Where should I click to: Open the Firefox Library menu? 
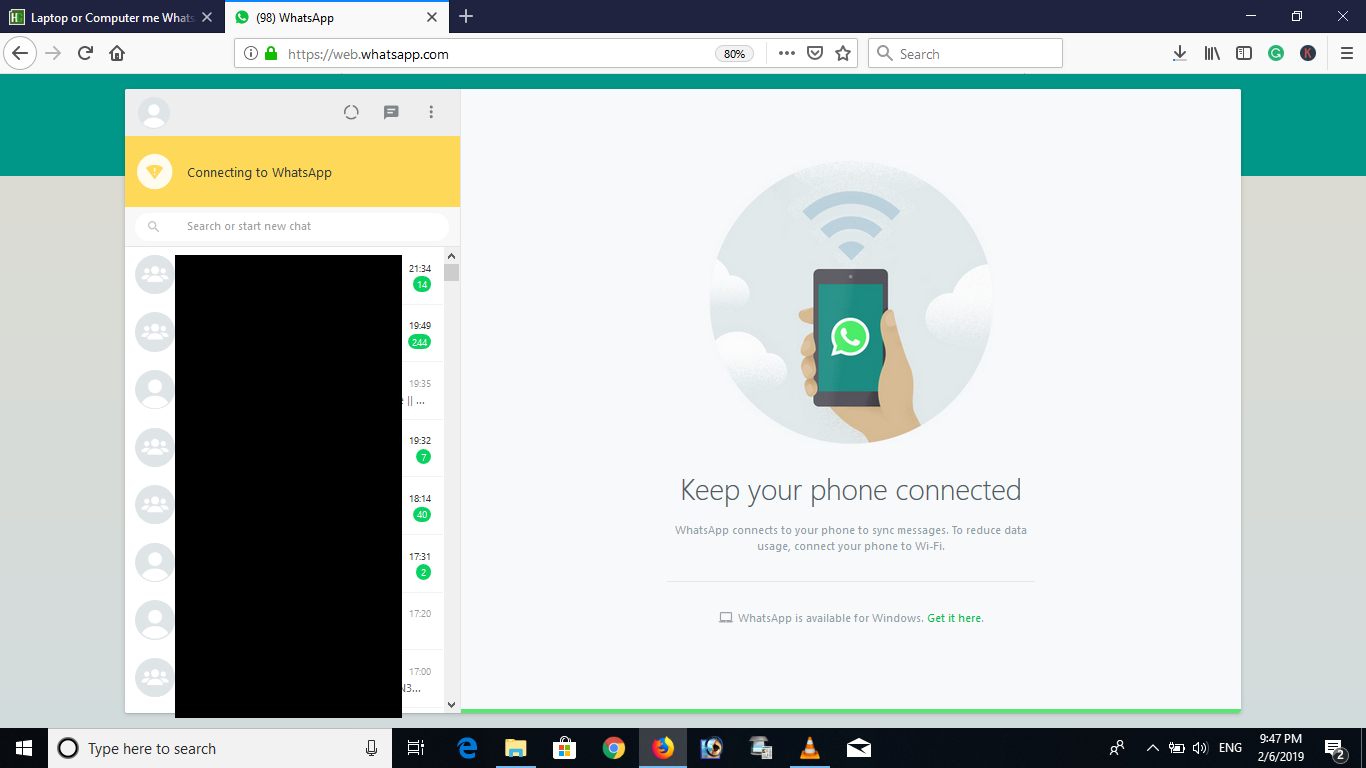[x=1212, y=54]
